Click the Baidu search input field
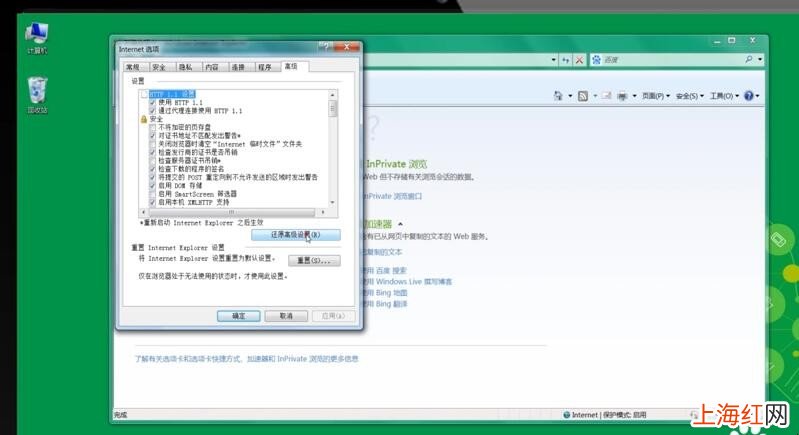The width and height of the screenshot is (799, 435). tap(673, 60)
